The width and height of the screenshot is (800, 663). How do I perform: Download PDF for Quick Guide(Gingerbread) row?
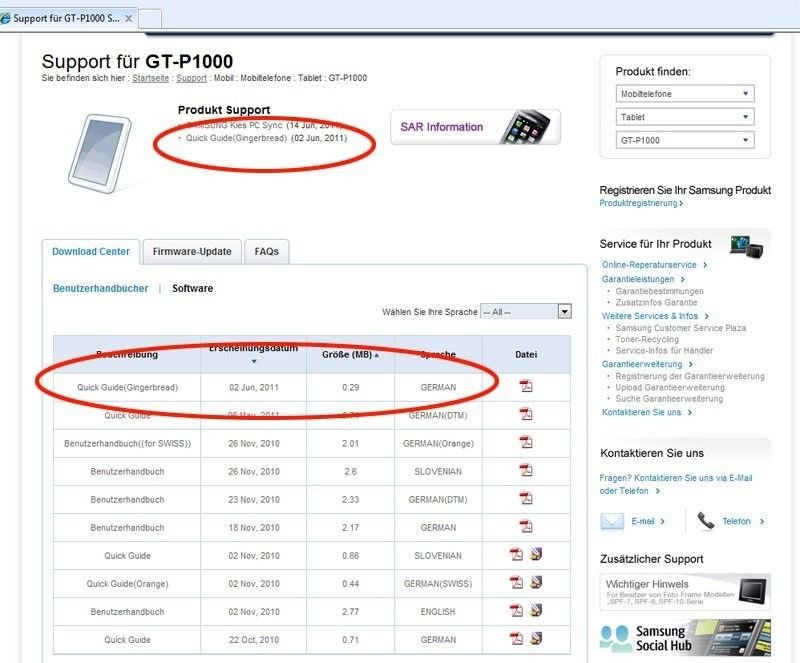526,386
